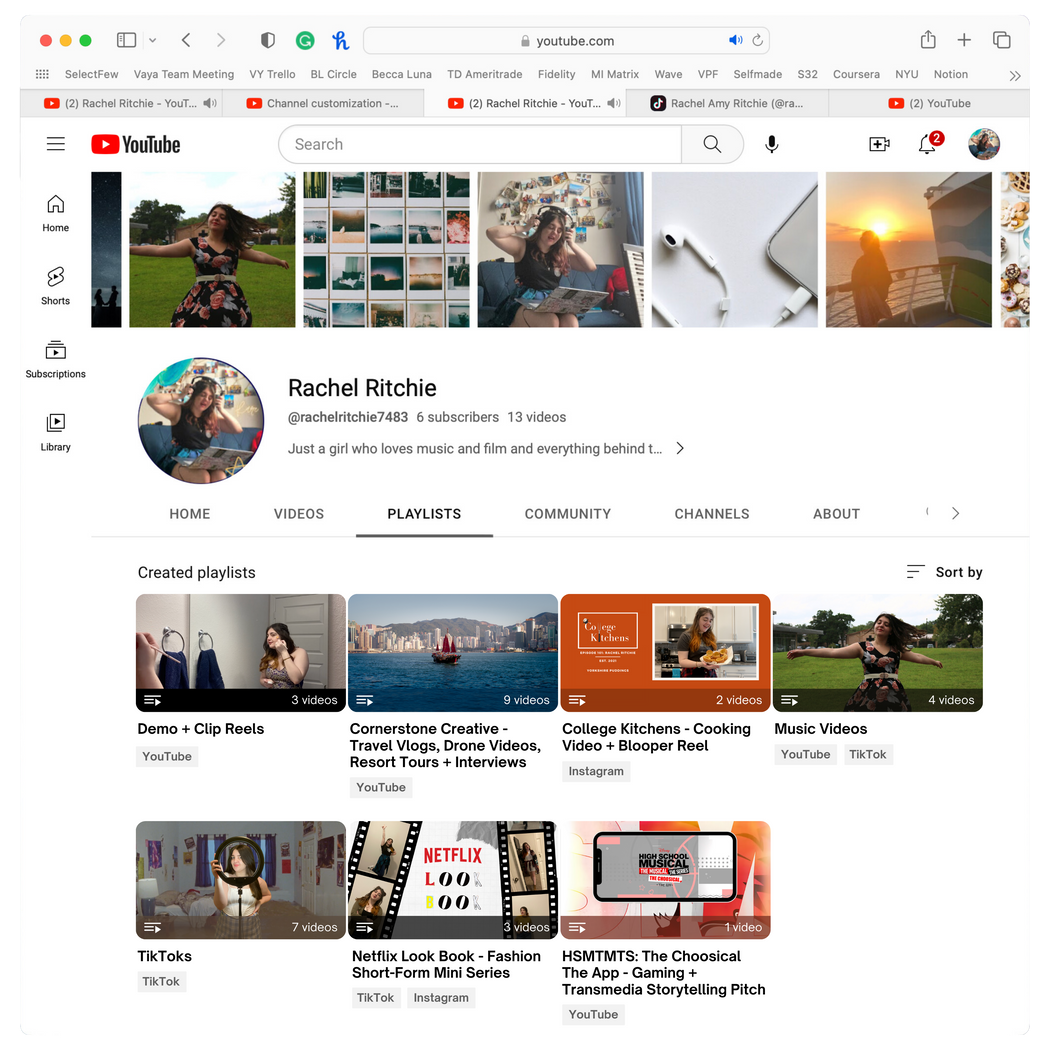Open Subscriptions from the sidebar
The height and width of the screenshot is (1050, 1050).
tap(56, 359)
